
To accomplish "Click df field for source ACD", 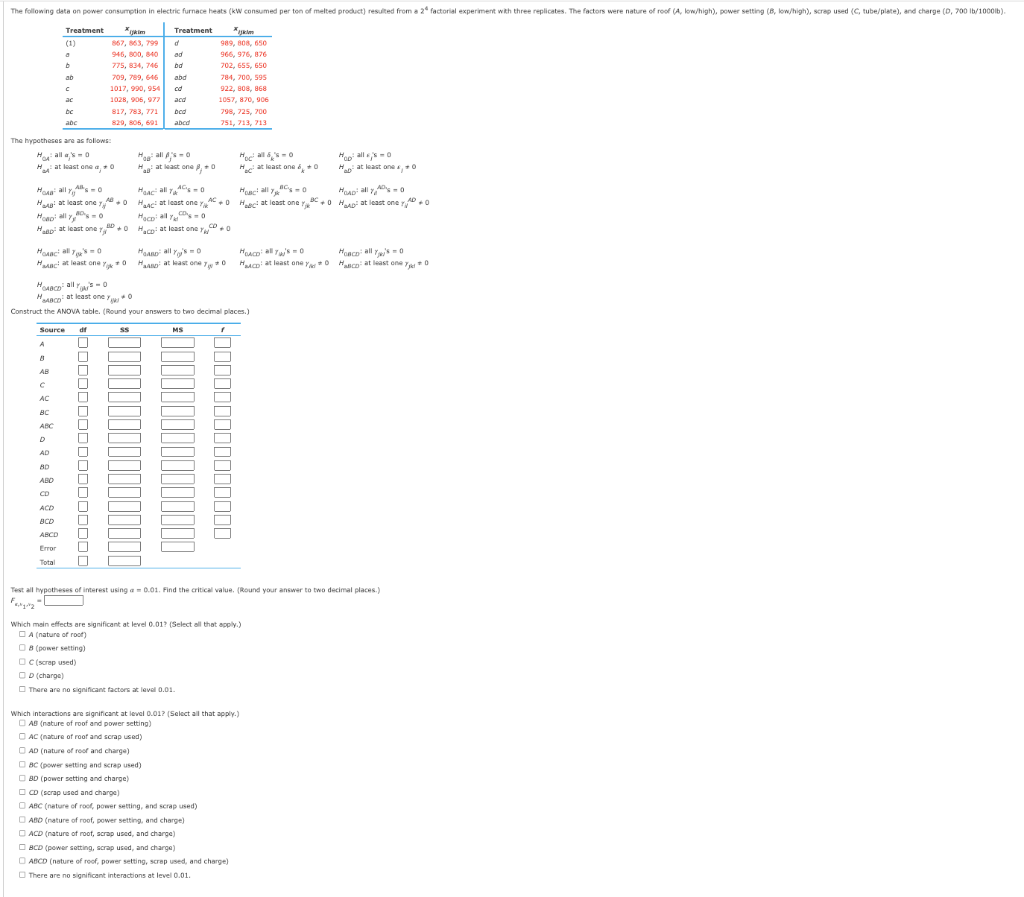I will [x=83, y=507].
